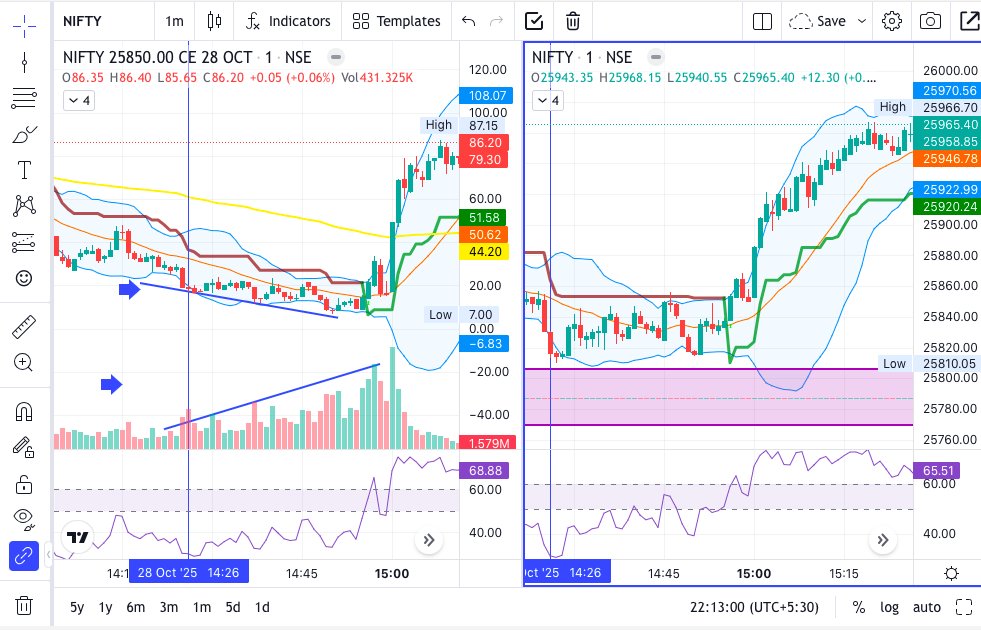Open the emoji icons tool

point(24,278)
